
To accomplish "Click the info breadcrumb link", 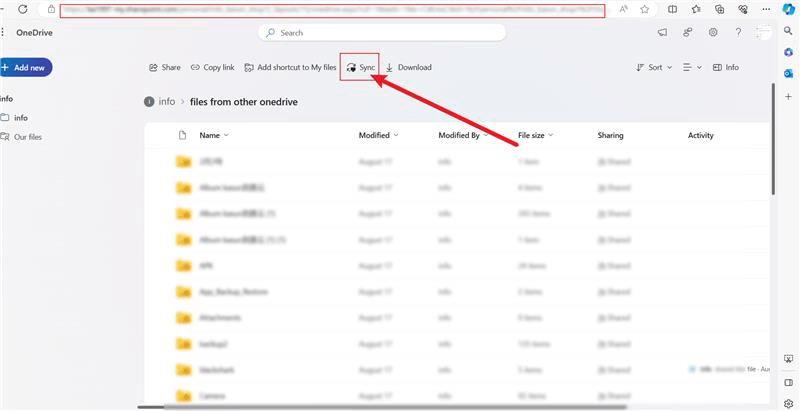I will click(167, 101).
